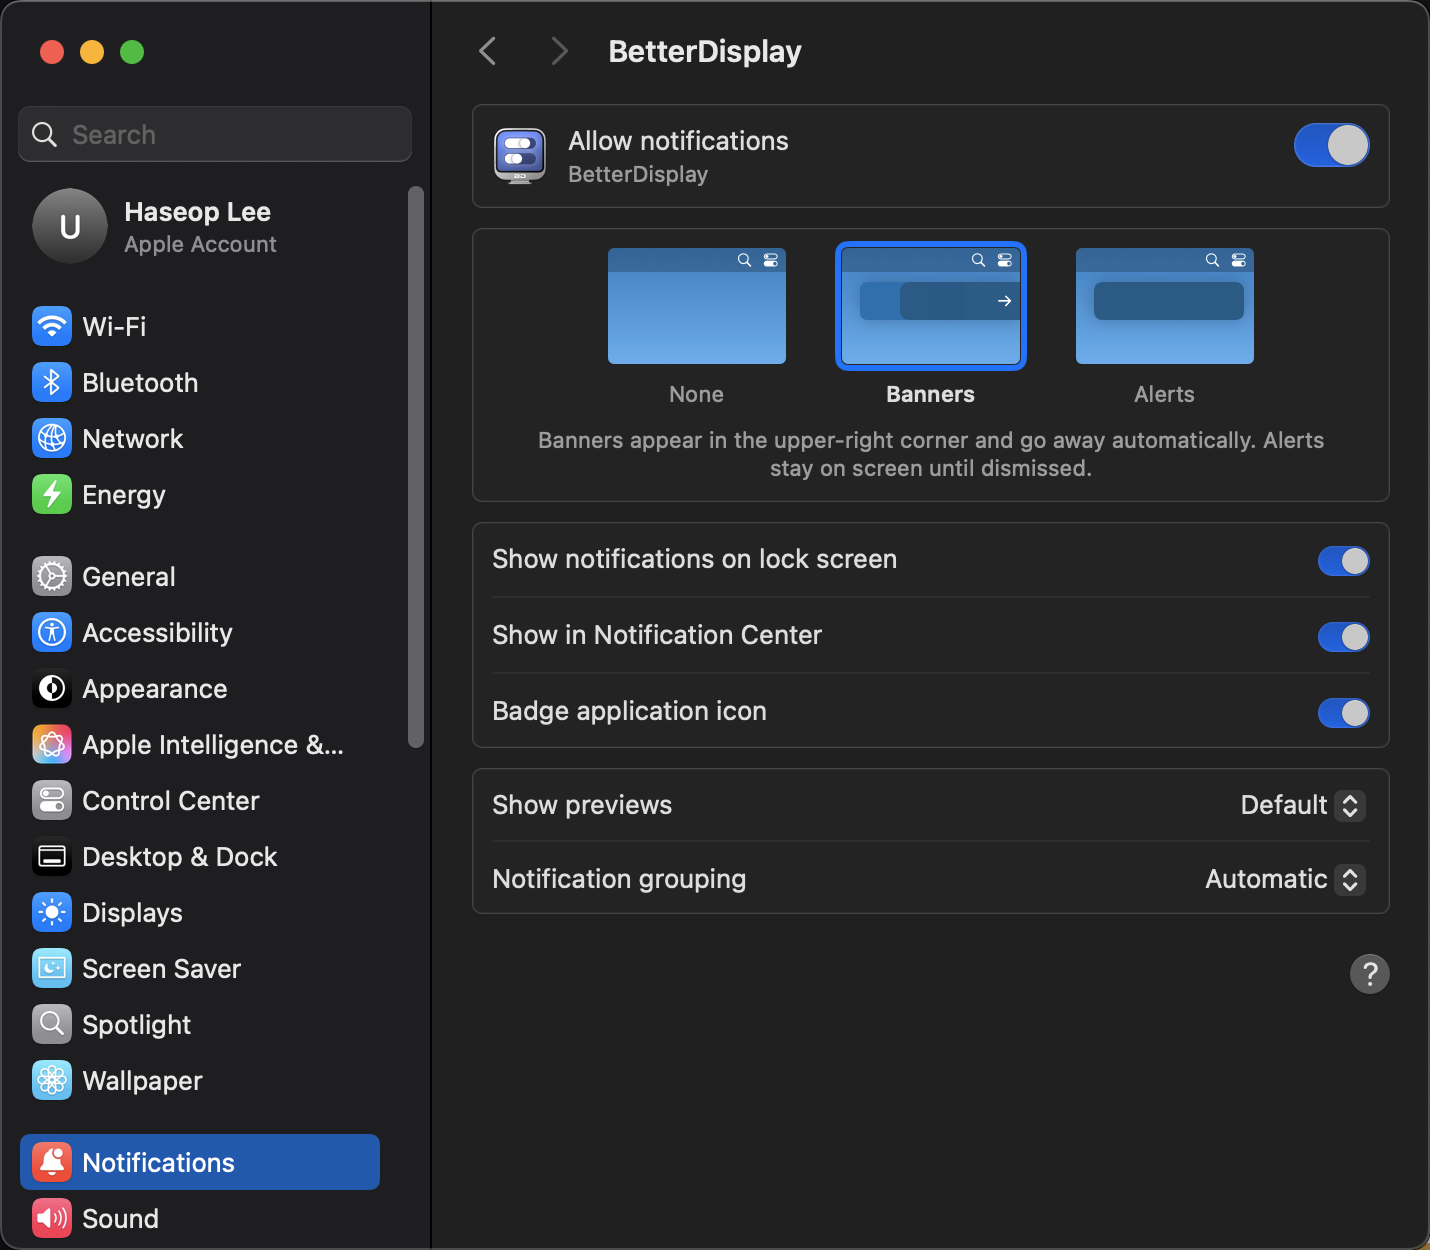Open Wi-Fi settings pane
This screenshot has height=1250, width=1430.
point(200,326)
